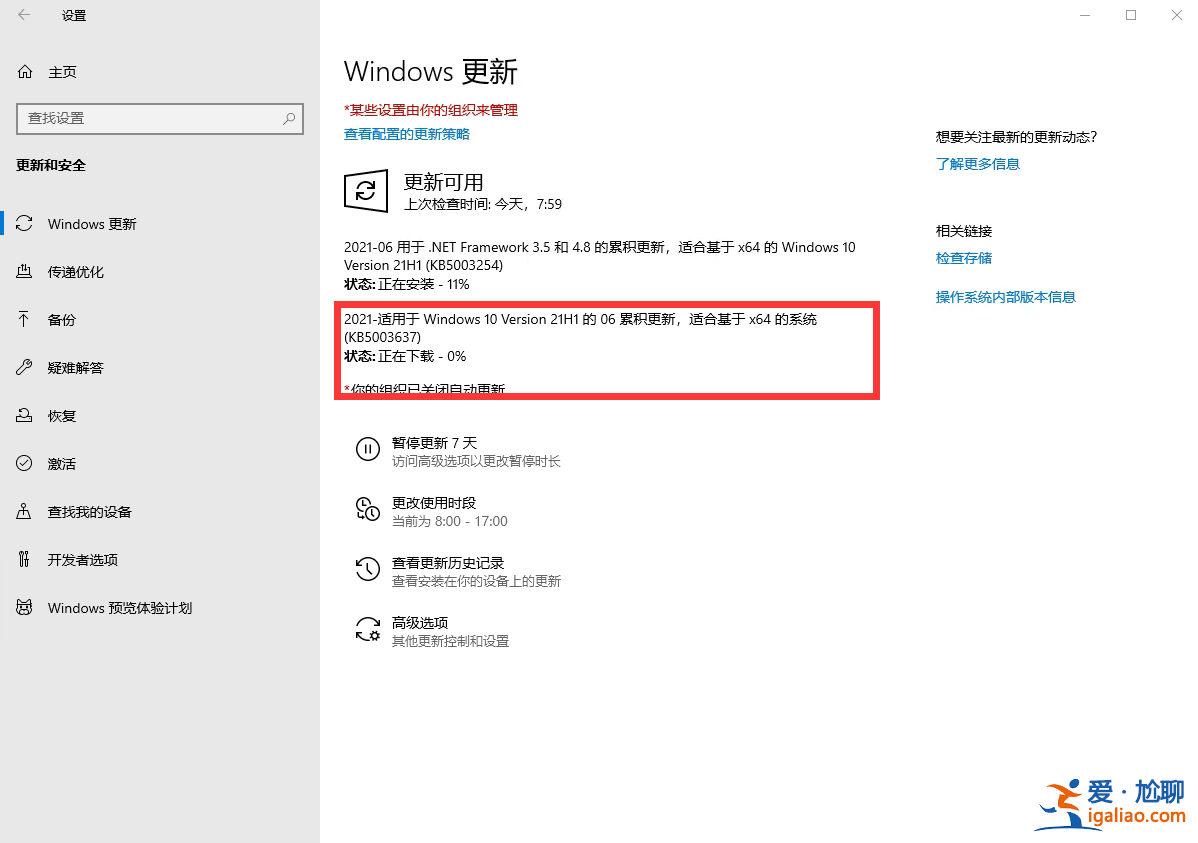Viewport: 1198px width, 843px height.
Task: Select 疑难解答 from the sidebar
Action: tap(75, 367)
